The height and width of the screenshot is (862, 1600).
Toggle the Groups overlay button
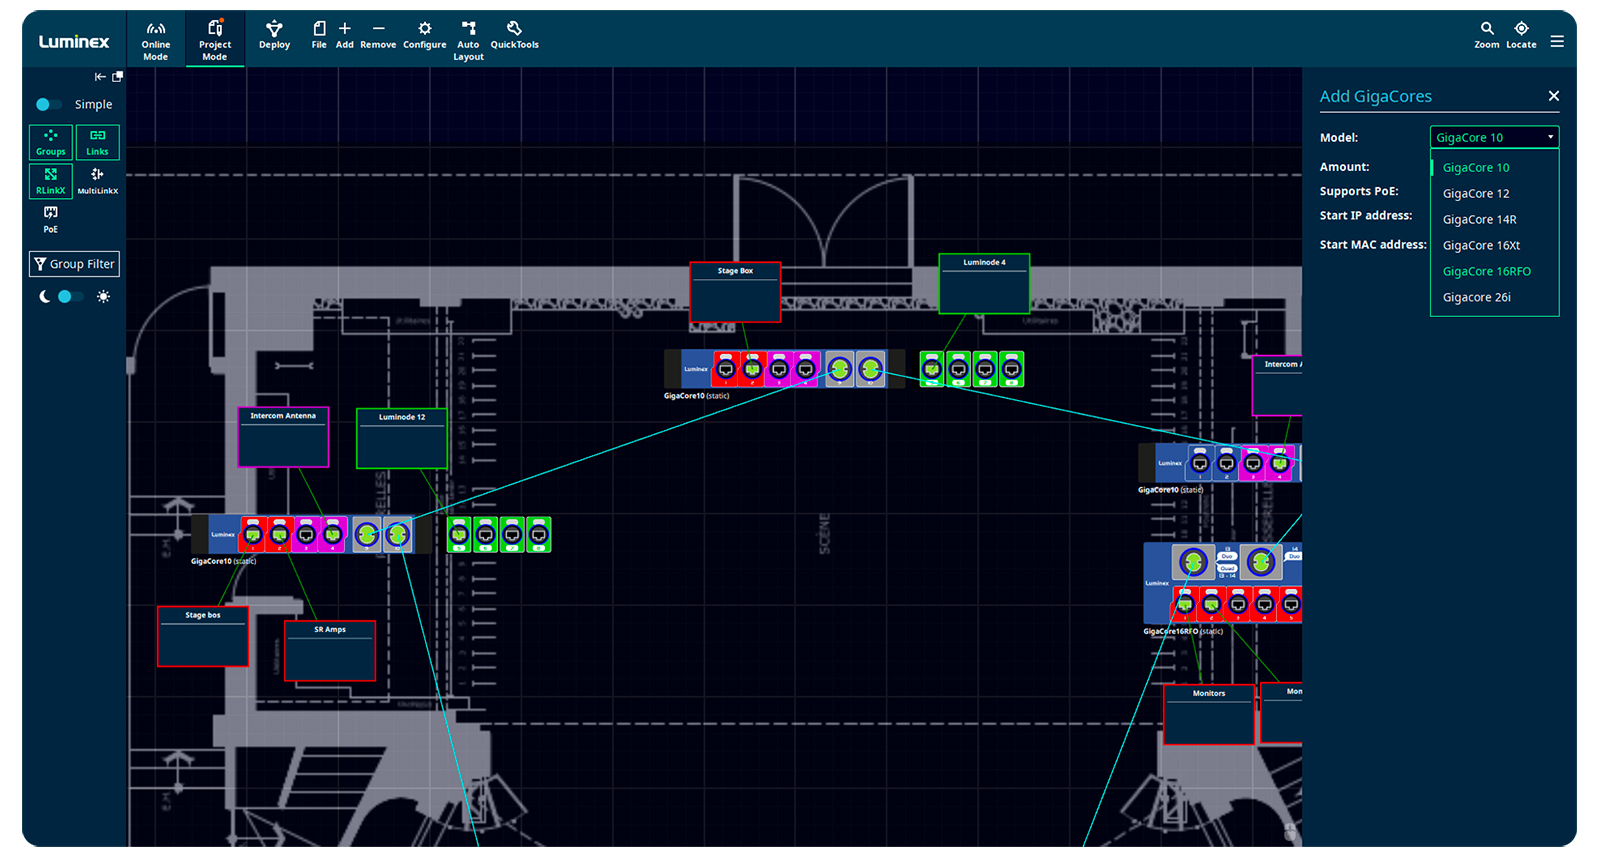51,142
